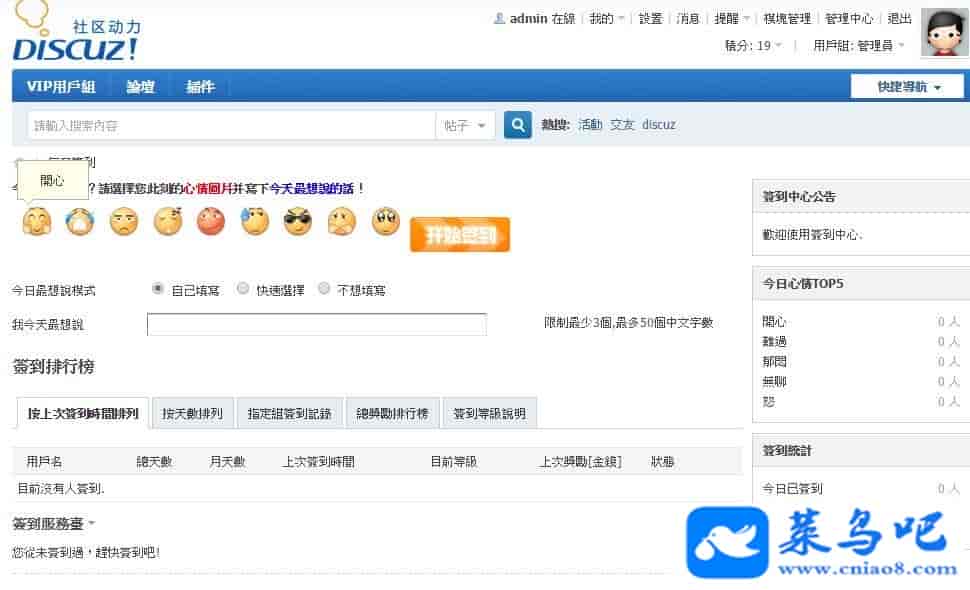Open the VIP用戶組 navigation item
This screenshot has width=970, height=590.
point(61,87)
